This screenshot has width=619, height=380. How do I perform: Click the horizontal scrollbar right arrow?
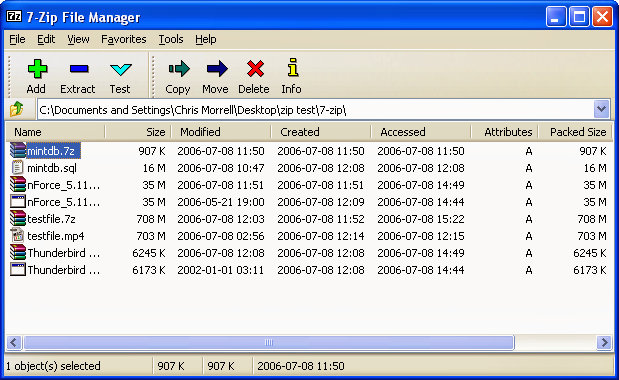tap(604, 342)
